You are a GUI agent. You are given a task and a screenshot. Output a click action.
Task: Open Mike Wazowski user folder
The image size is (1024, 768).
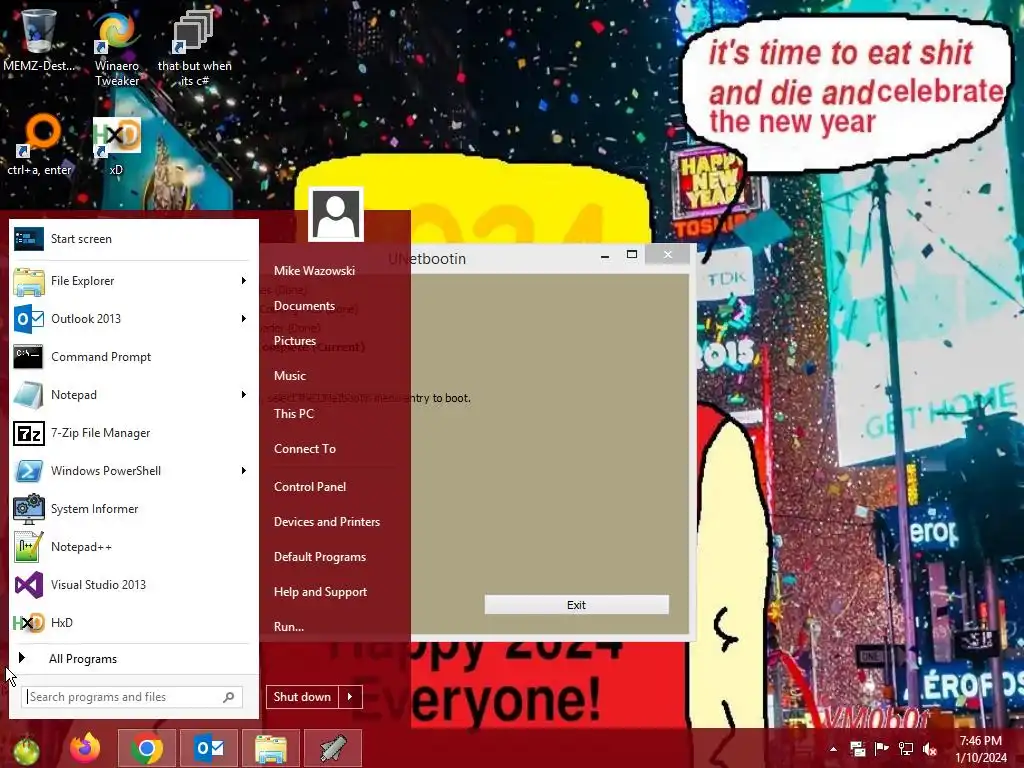pos(314,270)
